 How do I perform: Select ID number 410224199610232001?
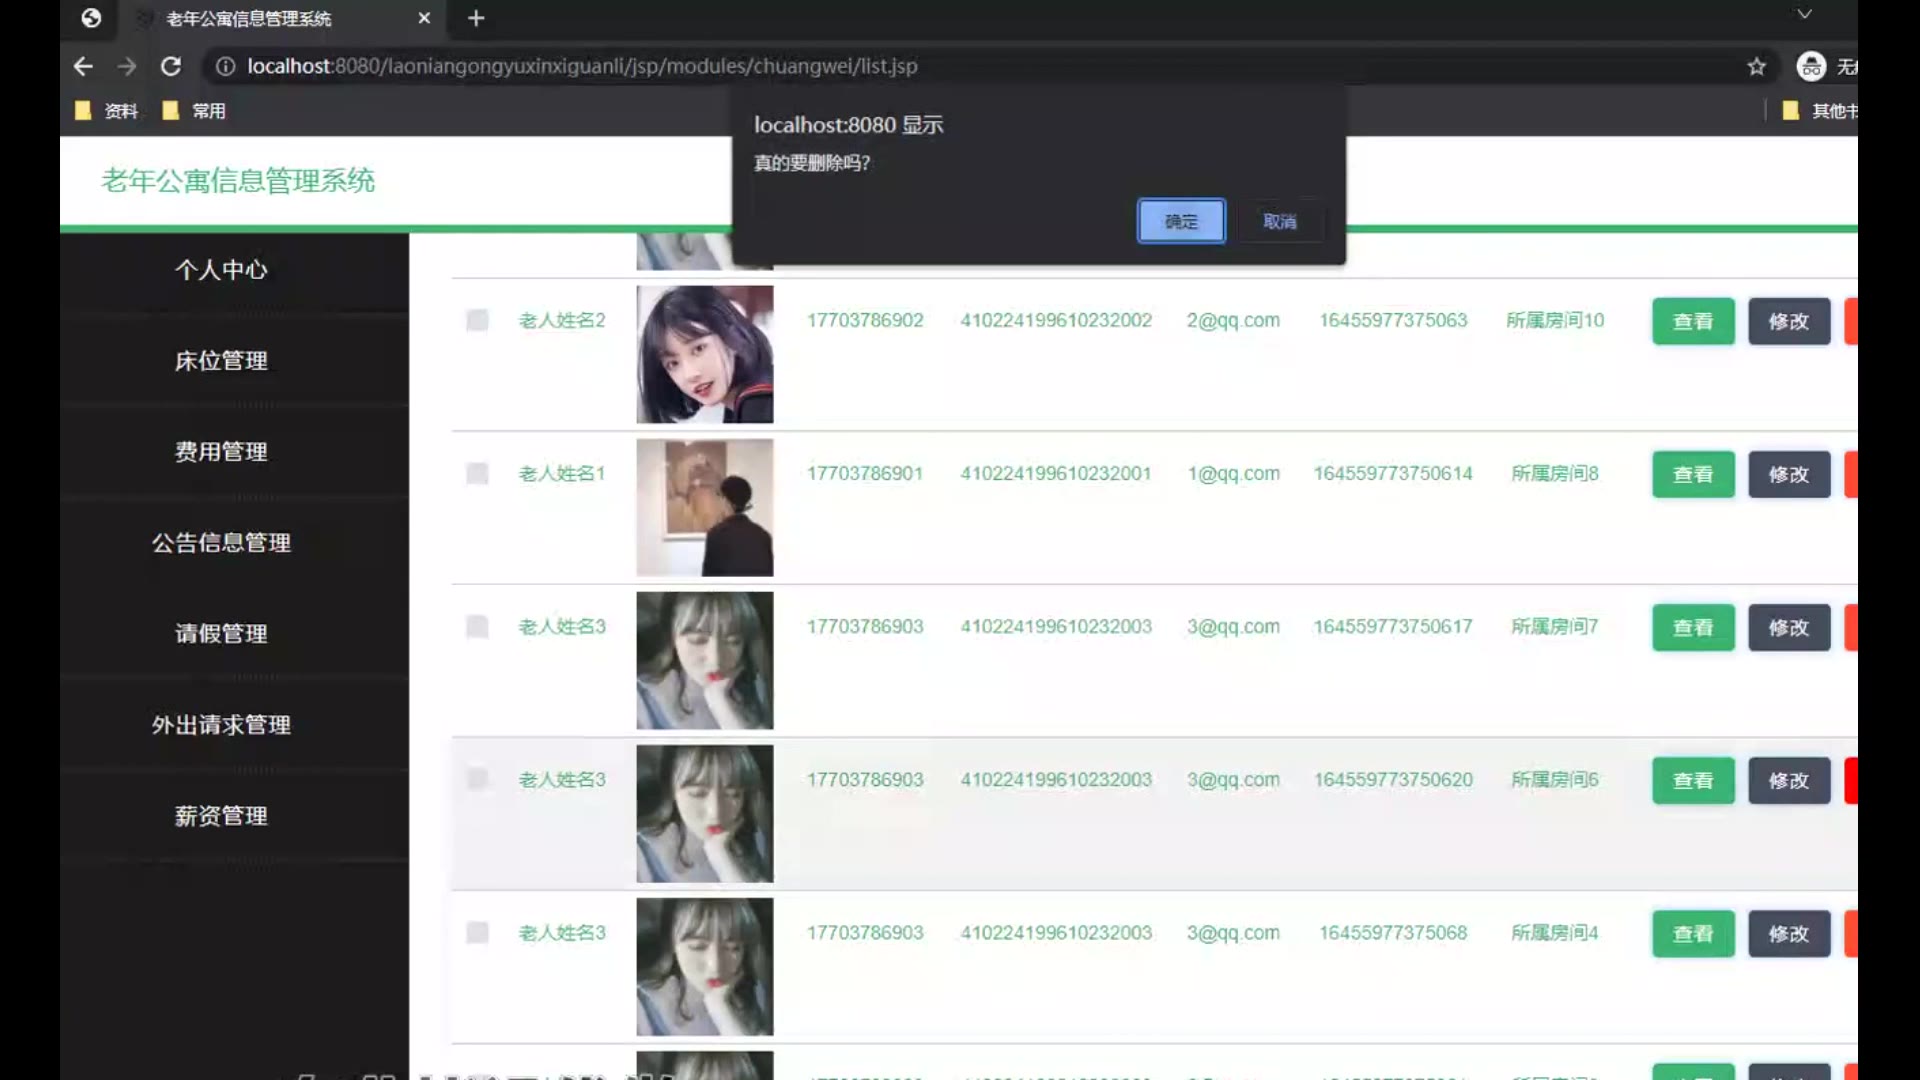[x=1056, y=473]
